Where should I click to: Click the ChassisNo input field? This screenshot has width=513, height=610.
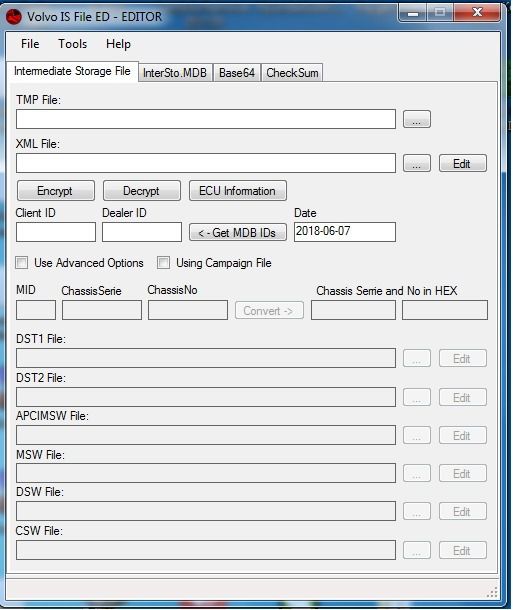pyautogui.click(x=188, y=310)
